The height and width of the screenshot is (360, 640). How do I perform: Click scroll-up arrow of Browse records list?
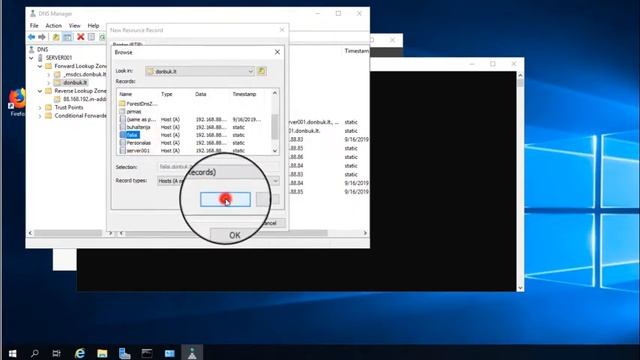click(x=275, y=93)
